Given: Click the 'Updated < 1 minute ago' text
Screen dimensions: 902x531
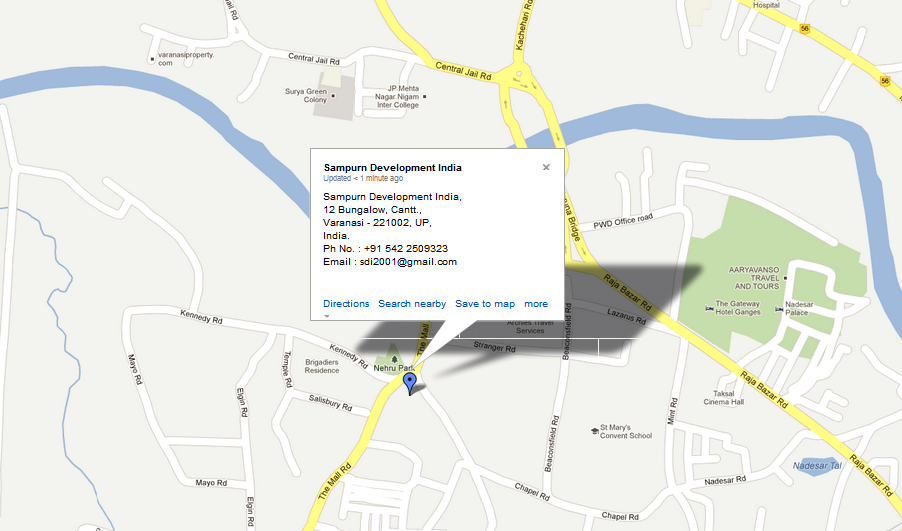Looking at the screenshot, I should (x=363, y=178).
